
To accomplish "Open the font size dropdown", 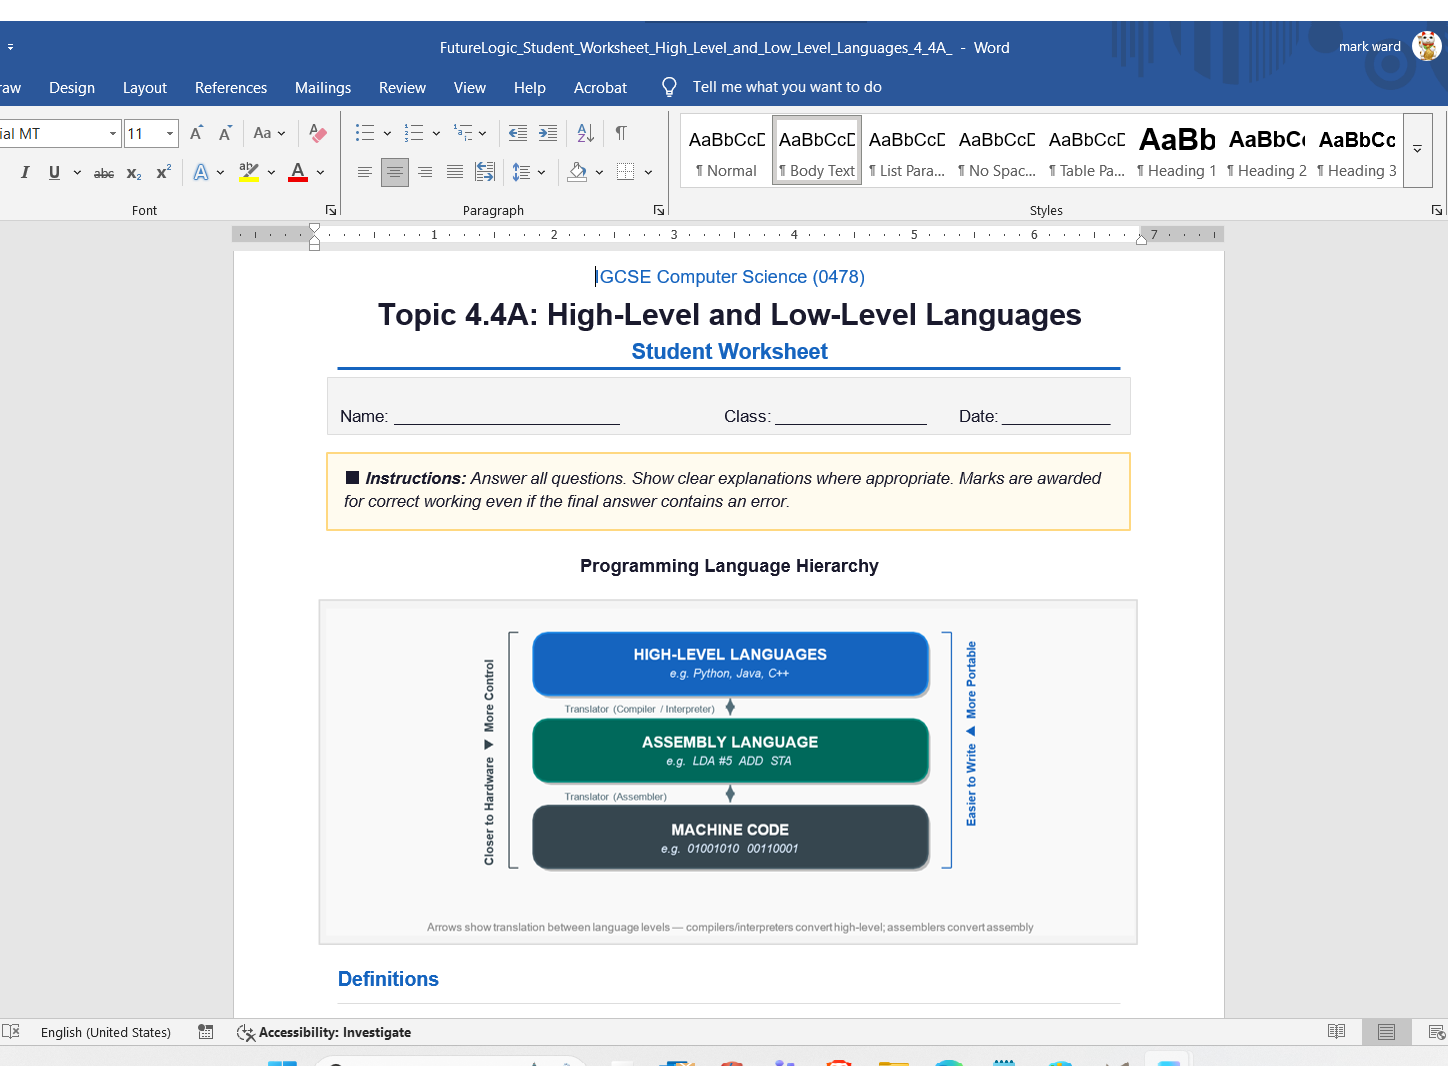I will 170,133.
